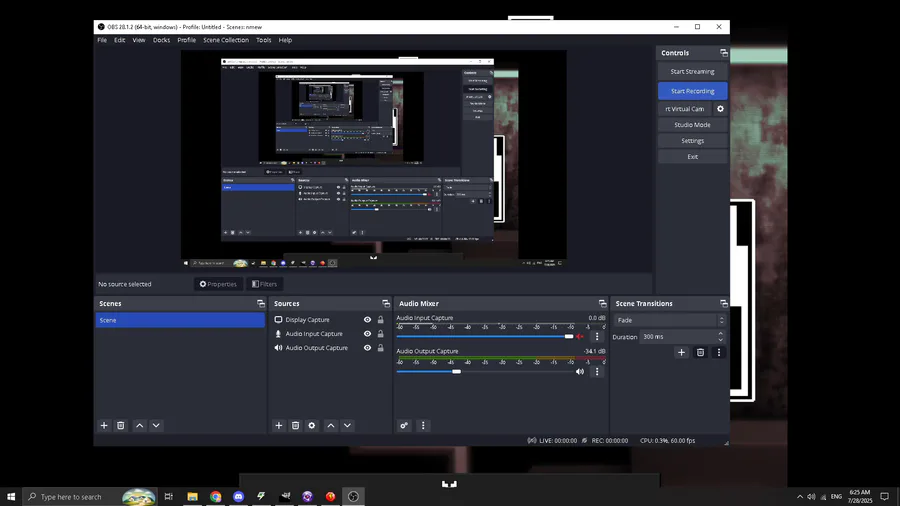
Task: Open the Edit menu
Action: (x=119, y=40)
